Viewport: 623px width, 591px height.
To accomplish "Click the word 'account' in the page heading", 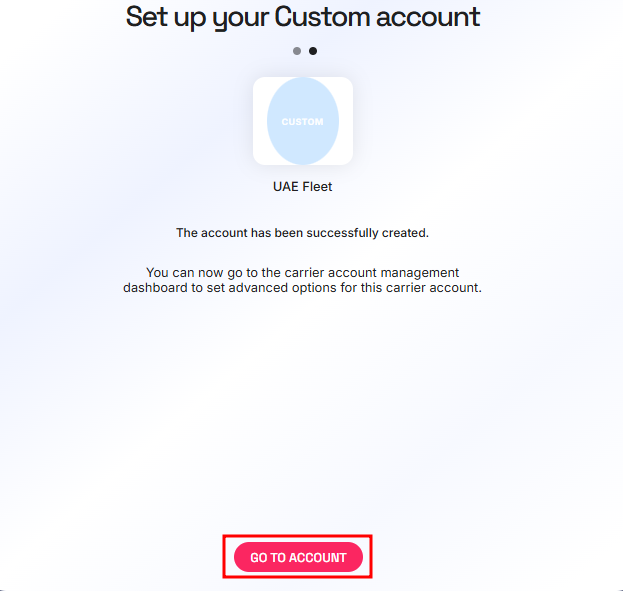I will click(428, 17).
